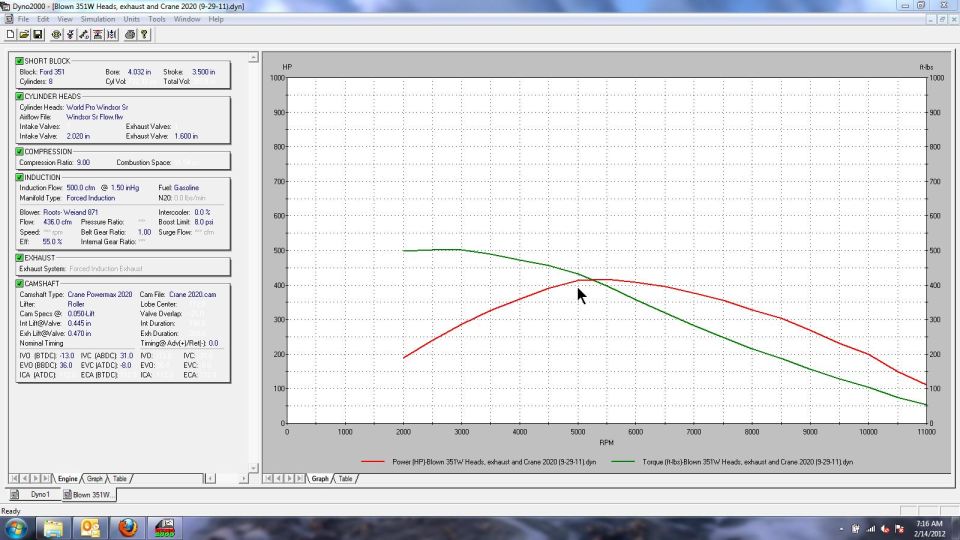Open the View menu
Image resolution: width=960 pixels, height=540 pixels.
point(65,19)
